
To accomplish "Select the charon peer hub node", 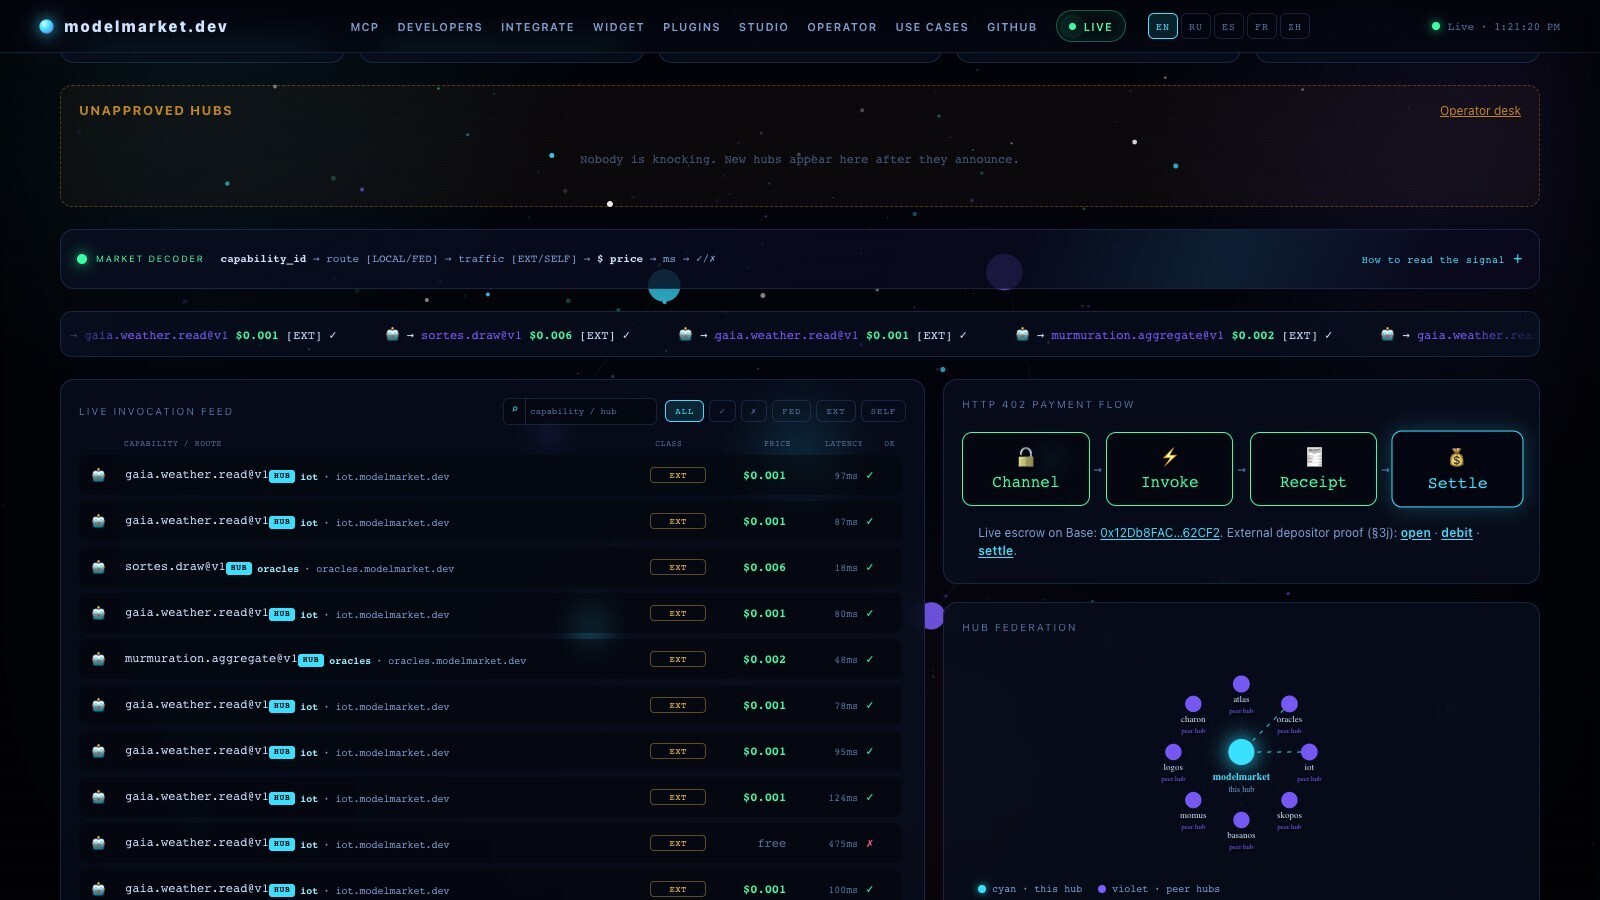I will click(x=1193, y=704).
